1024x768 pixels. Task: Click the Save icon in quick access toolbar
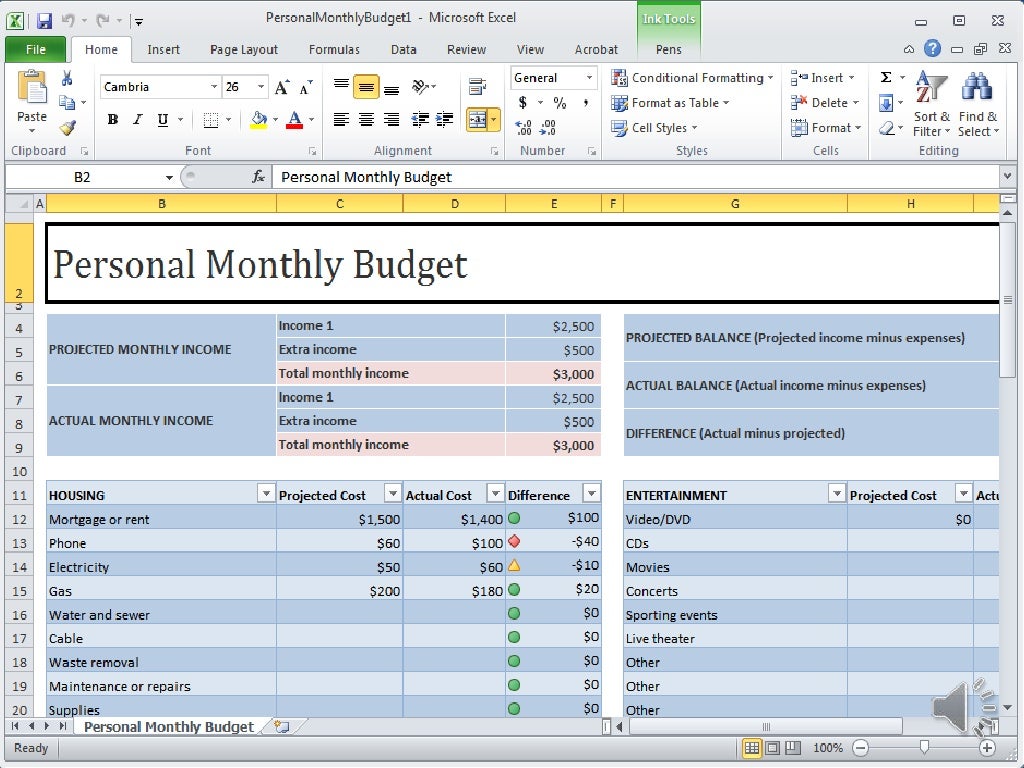click(x=44, y=20)
